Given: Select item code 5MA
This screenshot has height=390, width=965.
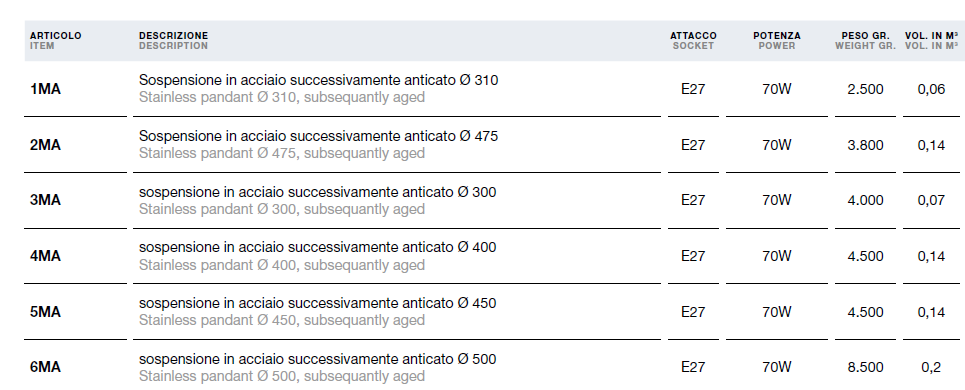Looking at the screenshot, I should pyautogui.click(x=46, y=312).
